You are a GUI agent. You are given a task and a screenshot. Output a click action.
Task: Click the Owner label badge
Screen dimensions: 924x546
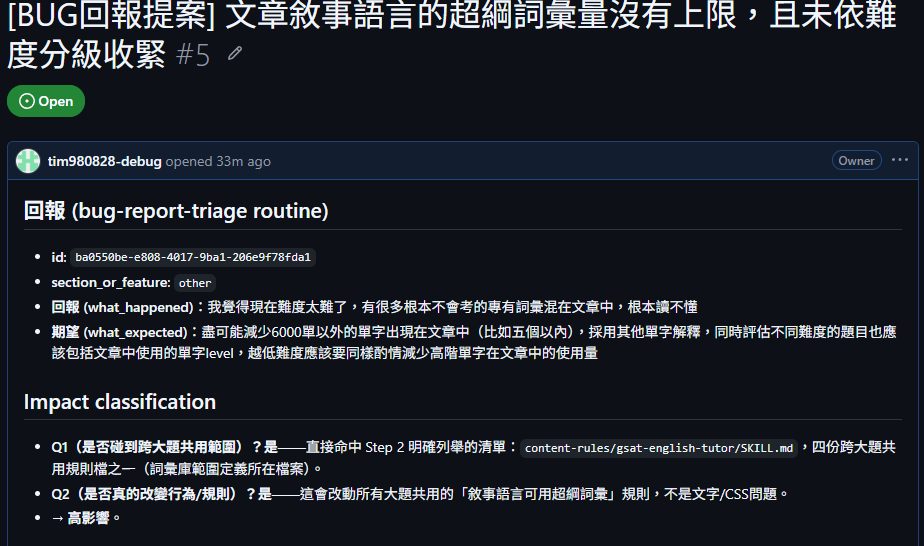pos(856,160)
